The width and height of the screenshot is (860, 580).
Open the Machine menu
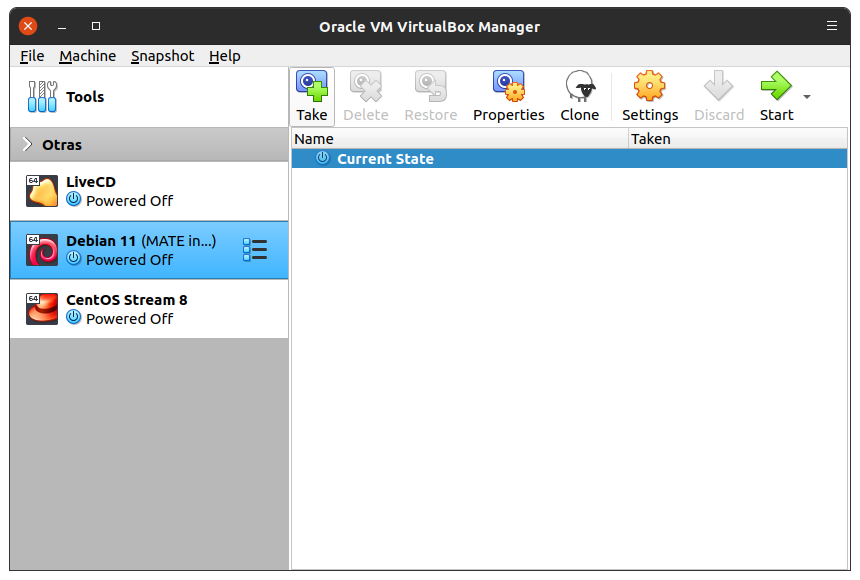[87, 56]
